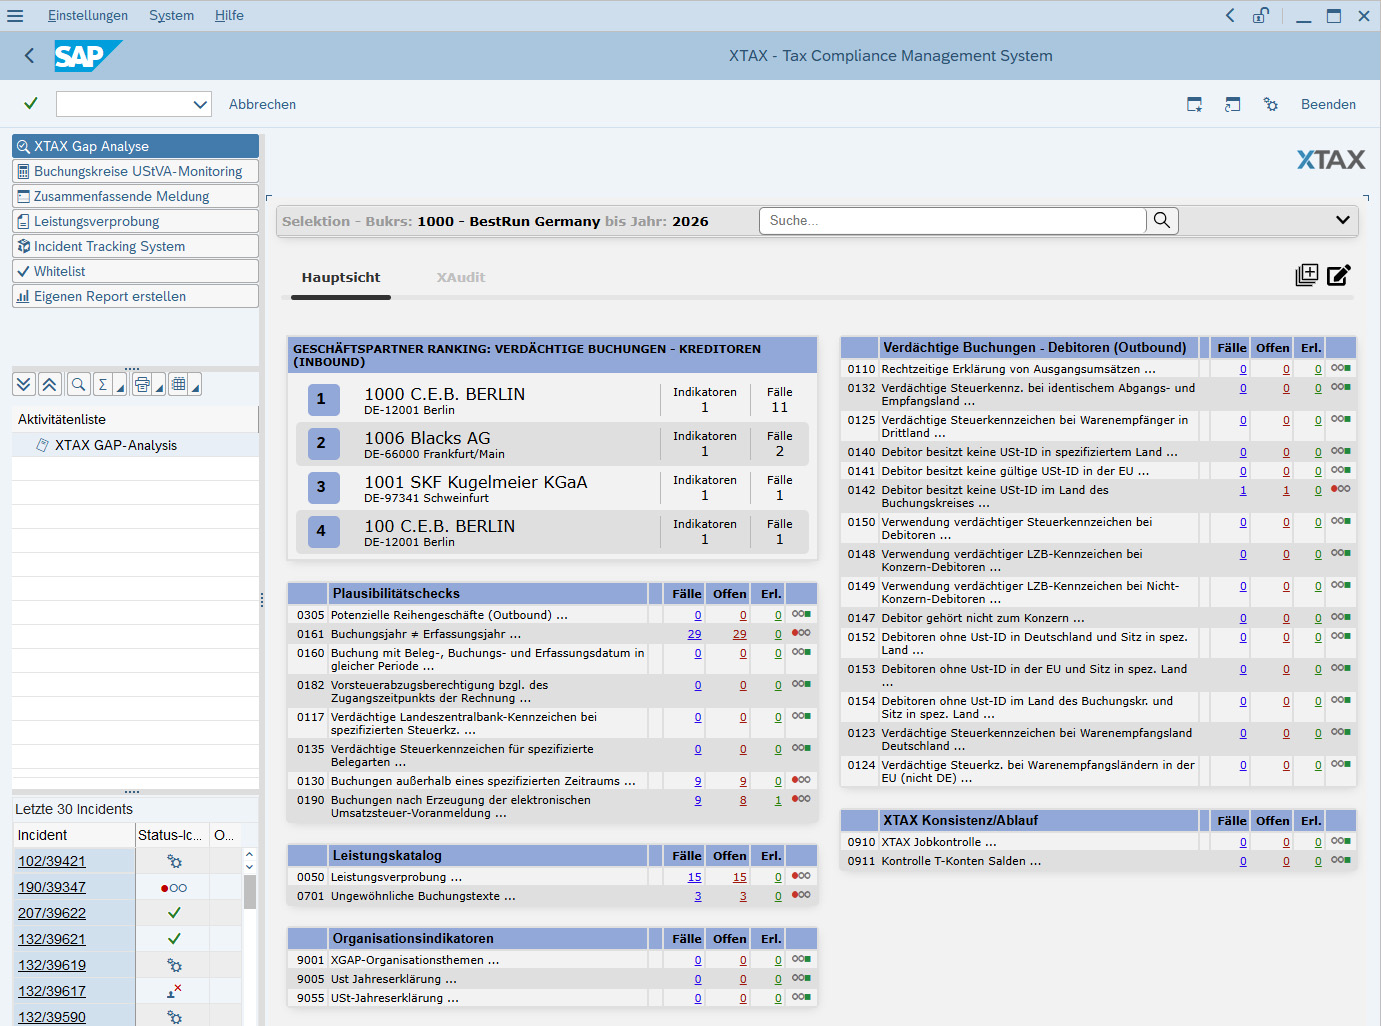Viewport: 1381px width, 1026px height.
Task: Click the green traffic light for check 0910
Action: pyautogui.click(x=1341, y=841)
